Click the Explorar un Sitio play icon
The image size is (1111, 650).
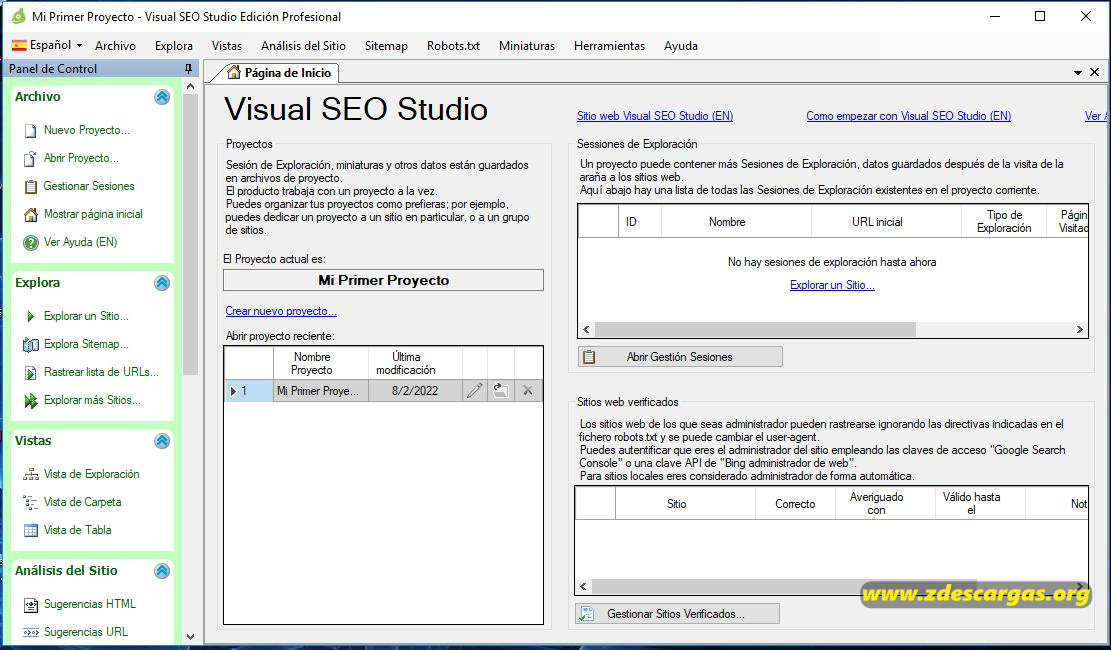click(x=30, y=316)
